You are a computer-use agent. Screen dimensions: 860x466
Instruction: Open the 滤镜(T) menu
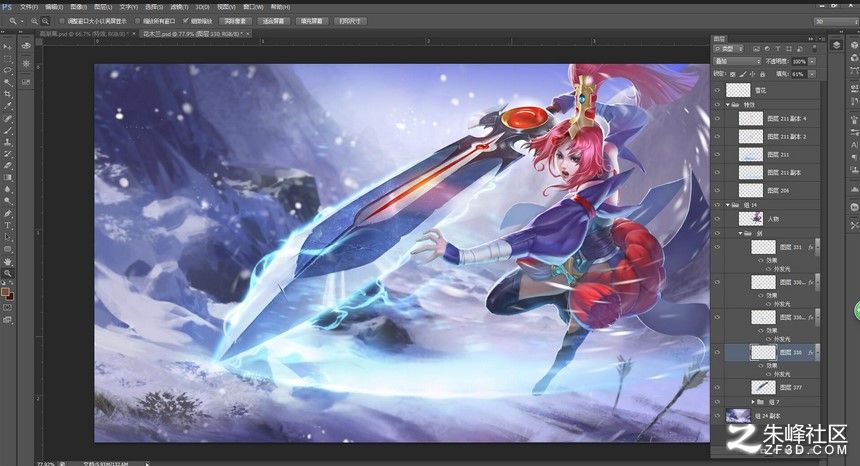click(x=178, y=7)
